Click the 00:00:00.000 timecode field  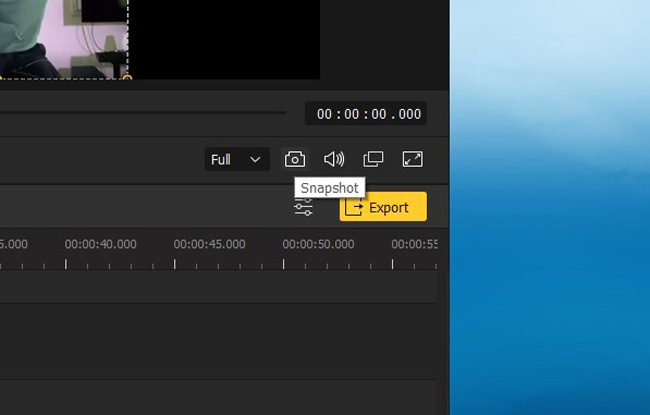366,114
